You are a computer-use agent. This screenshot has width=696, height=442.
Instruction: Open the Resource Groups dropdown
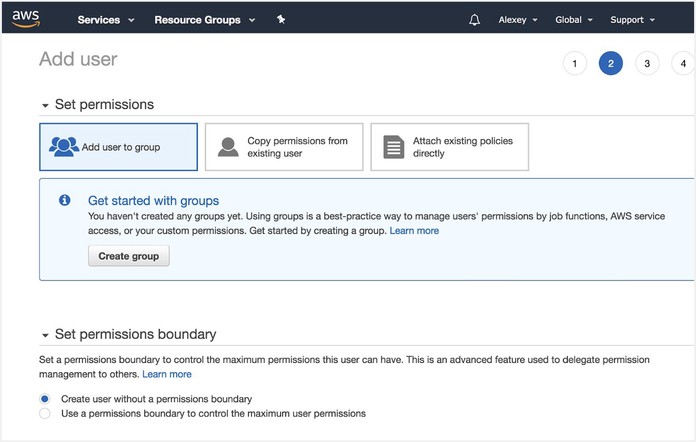click(x=204, y=20)
